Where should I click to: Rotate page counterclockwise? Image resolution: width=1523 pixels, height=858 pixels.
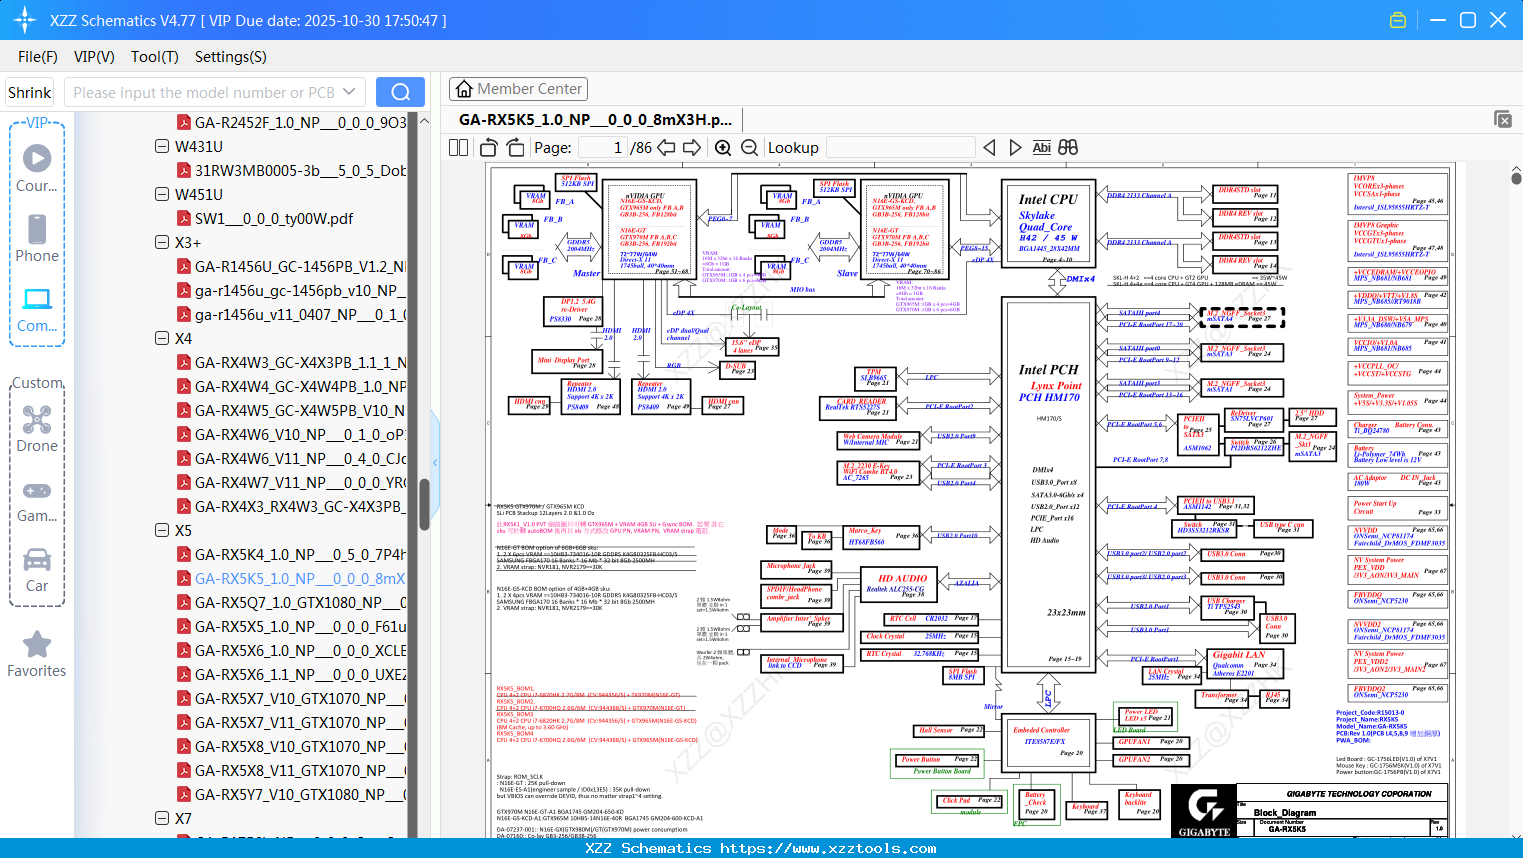(x=489, y=148)
